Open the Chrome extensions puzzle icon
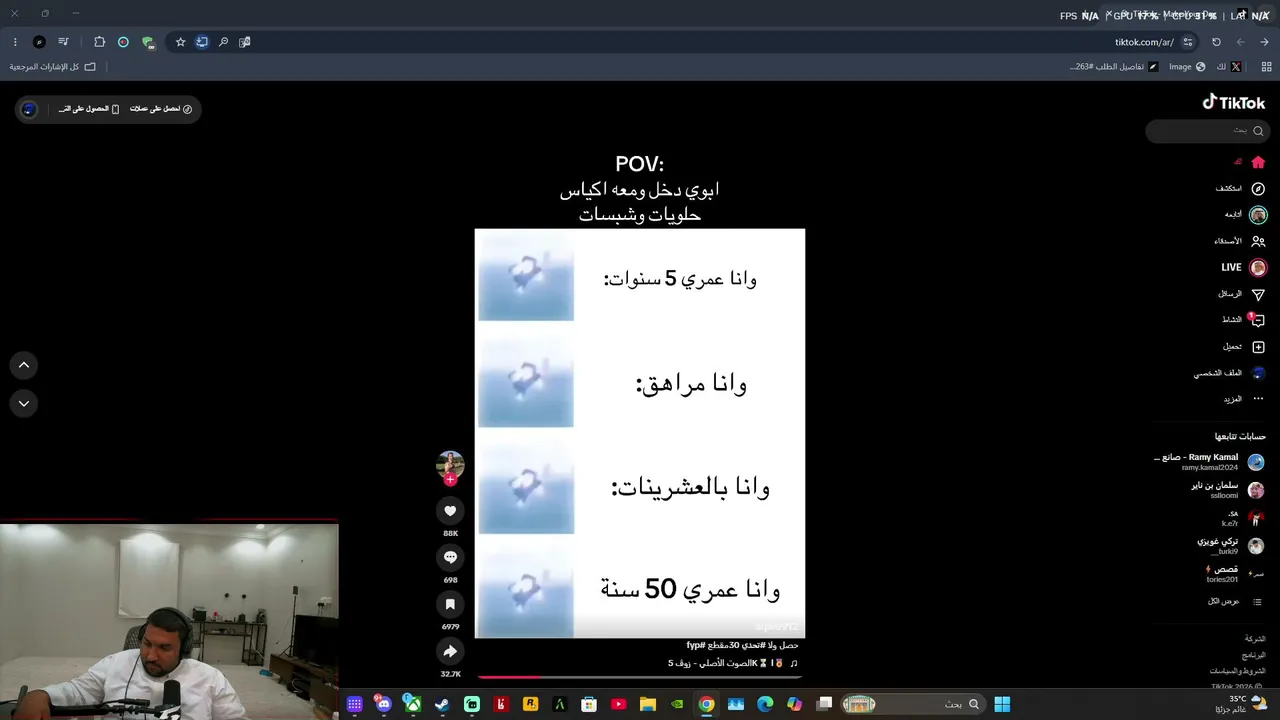 click(99, 42)
